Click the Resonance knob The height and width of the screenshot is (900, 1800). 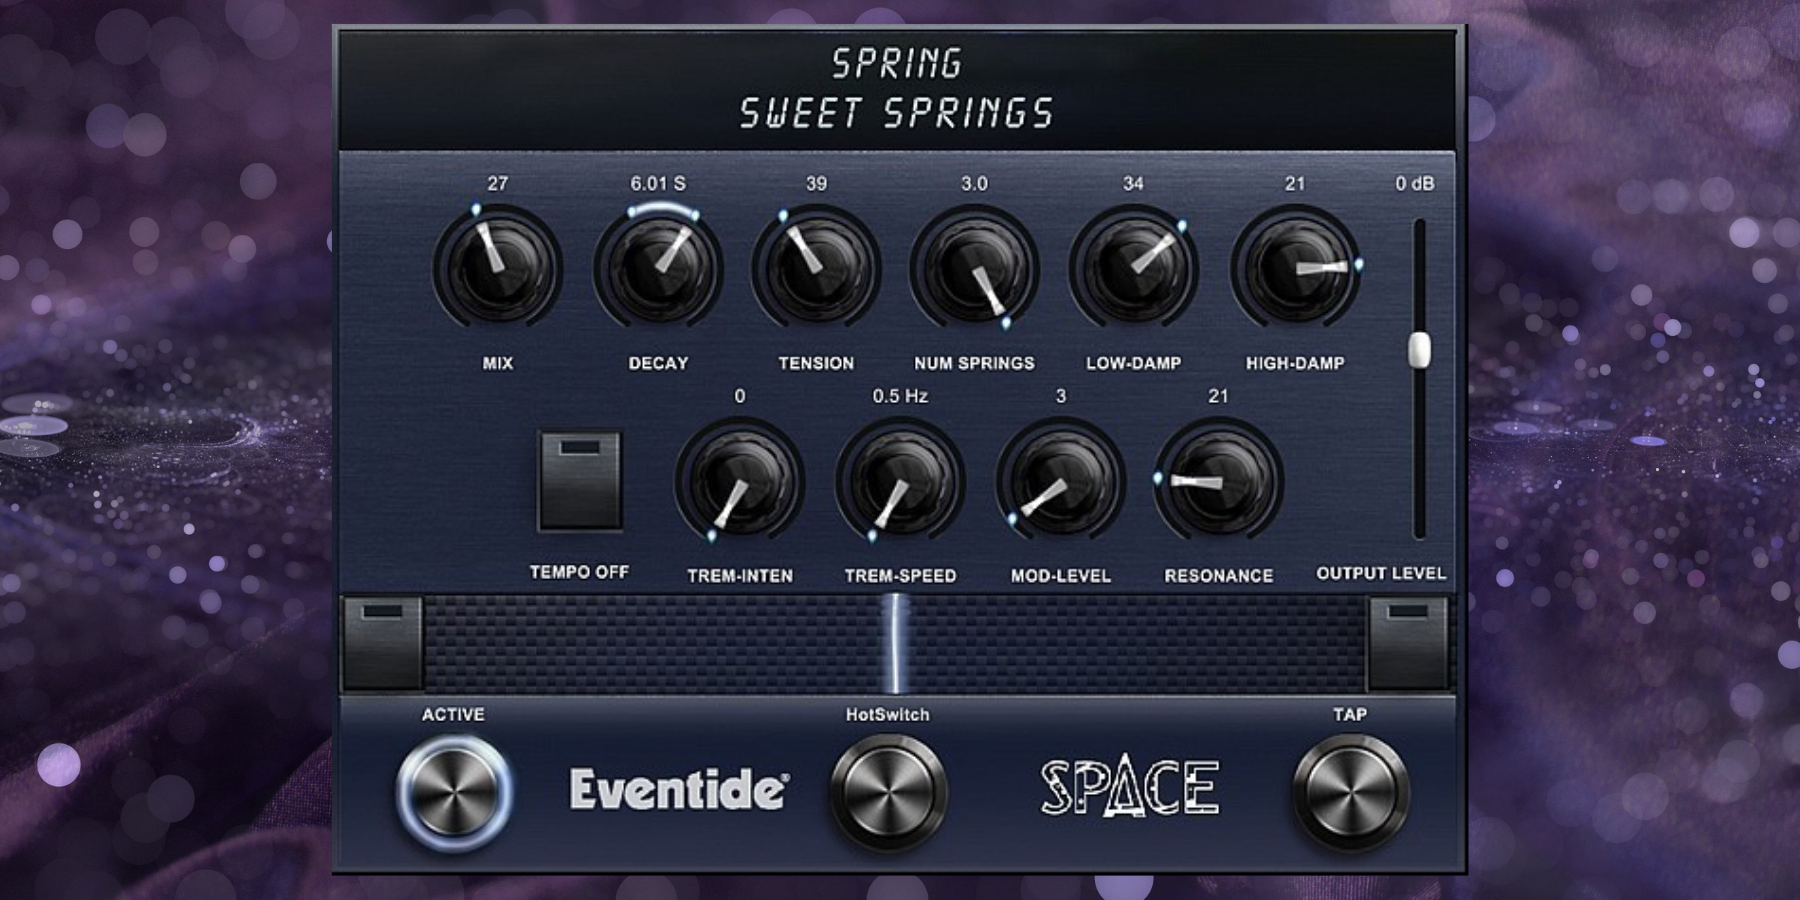(1218, 481)
